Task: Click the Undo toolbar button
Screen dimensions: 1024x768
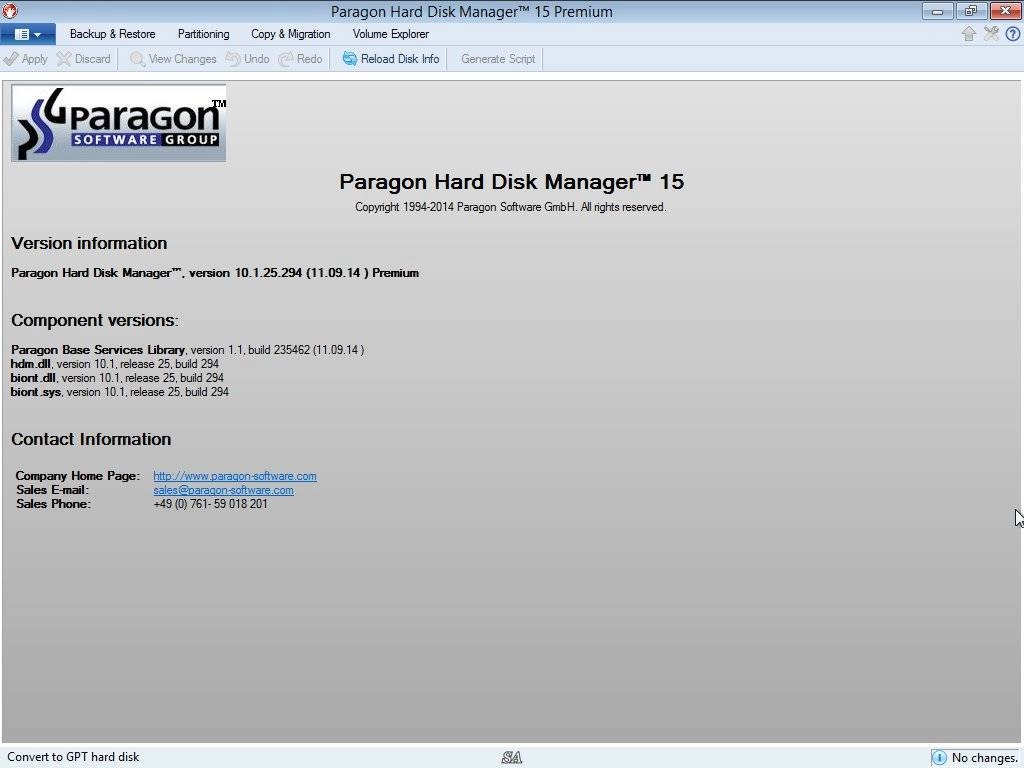Action: (248, 59)
